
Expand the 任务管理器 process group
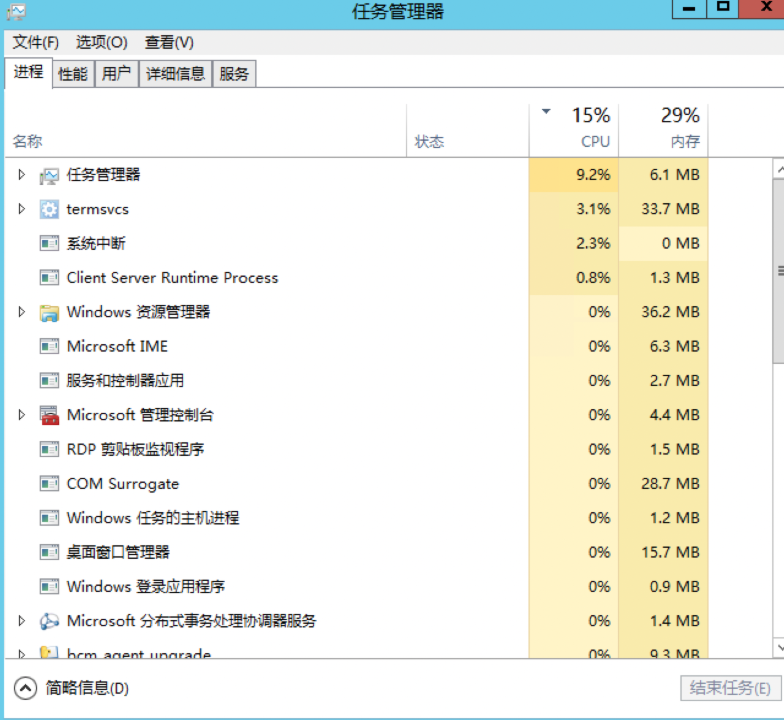(x=22, y=174)
